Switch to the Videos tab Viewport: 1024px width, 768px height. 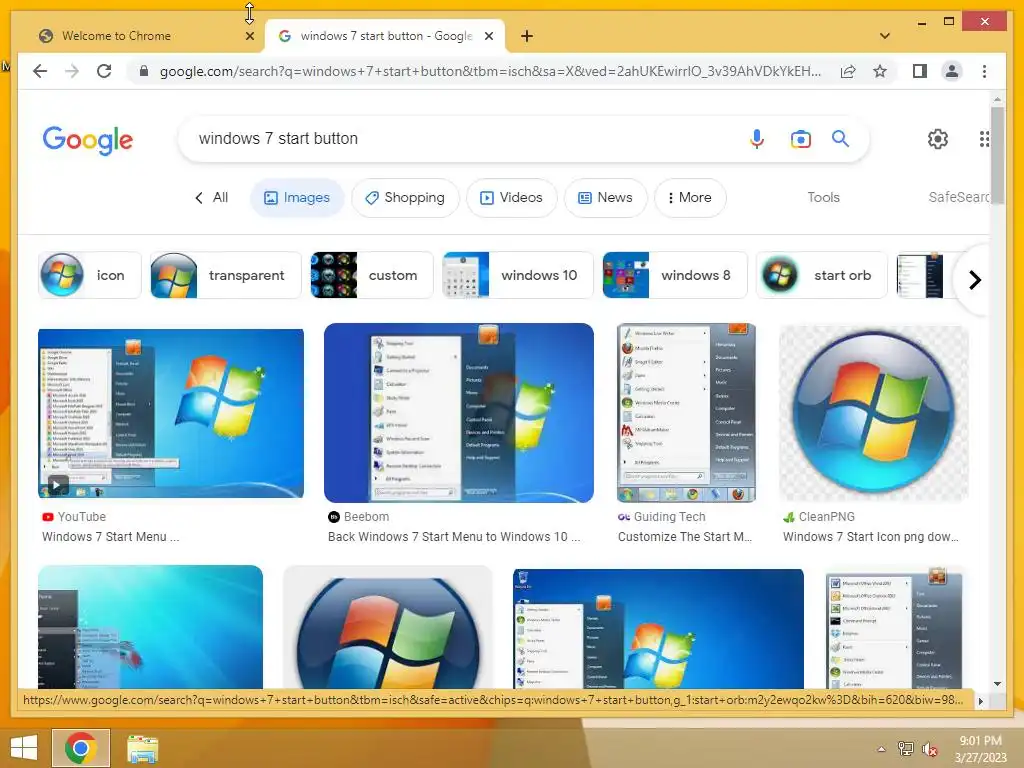511,197
